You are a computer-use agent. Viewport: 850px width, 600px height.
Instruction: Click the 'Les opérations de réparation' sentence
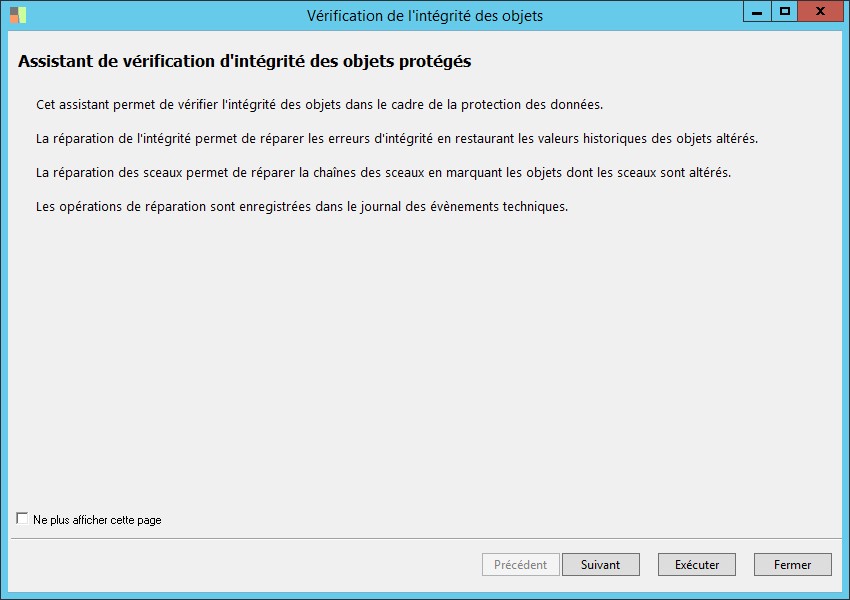click(301, 207)
